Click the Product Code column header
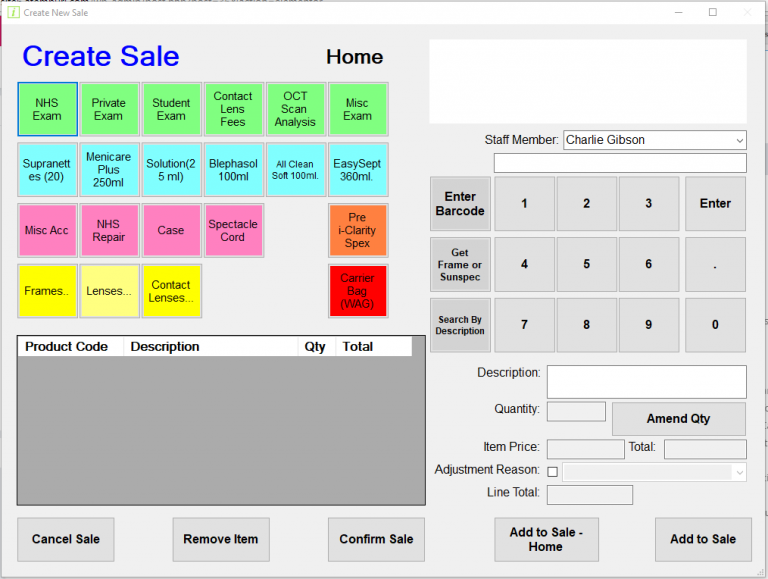 click(71, 347)
